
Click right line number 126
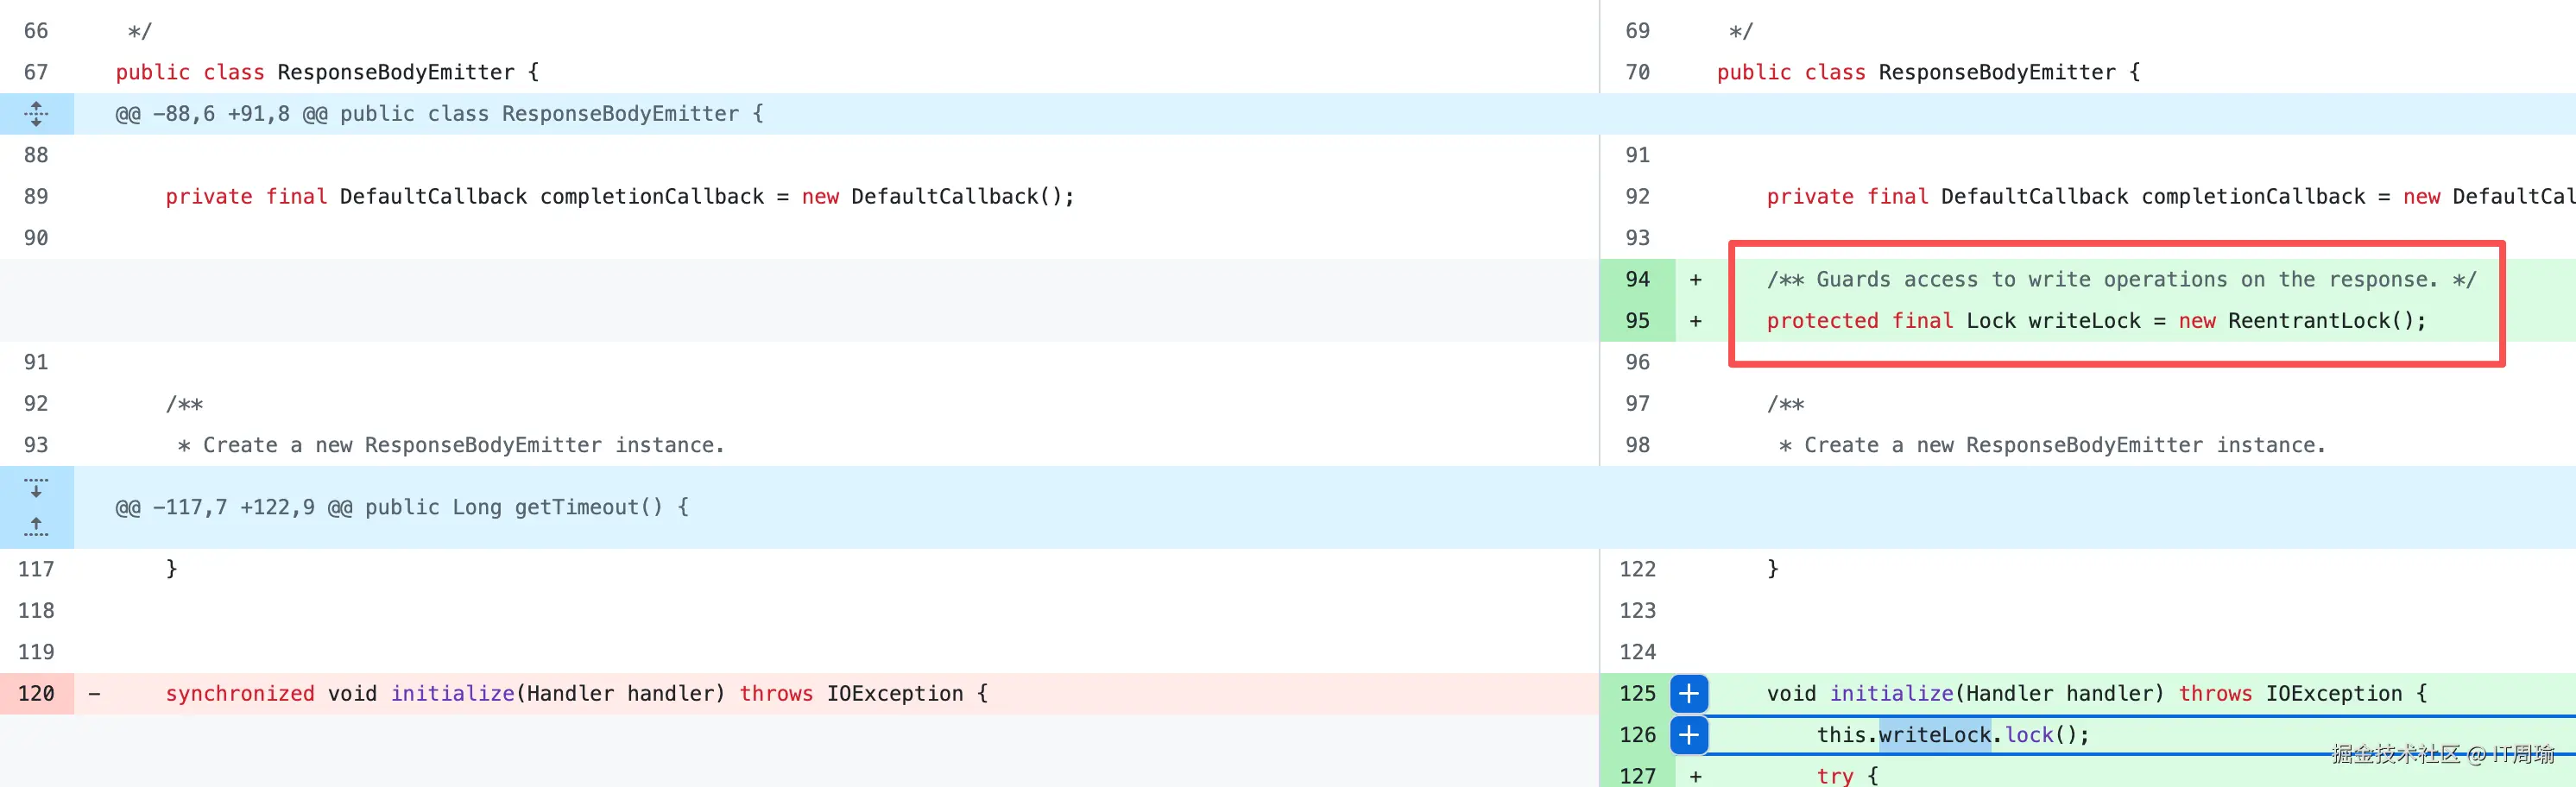(1637, 735)
